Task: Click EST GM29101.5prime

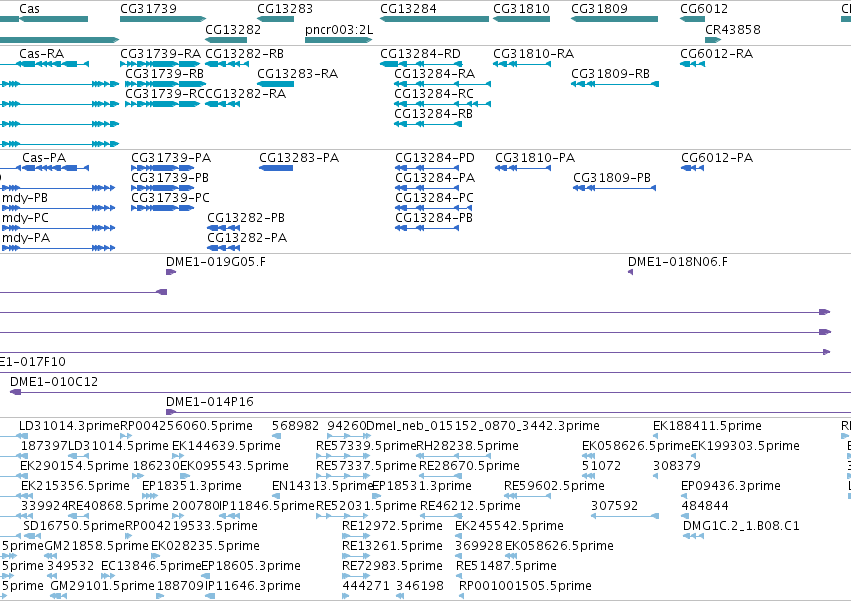Action: 102,586
